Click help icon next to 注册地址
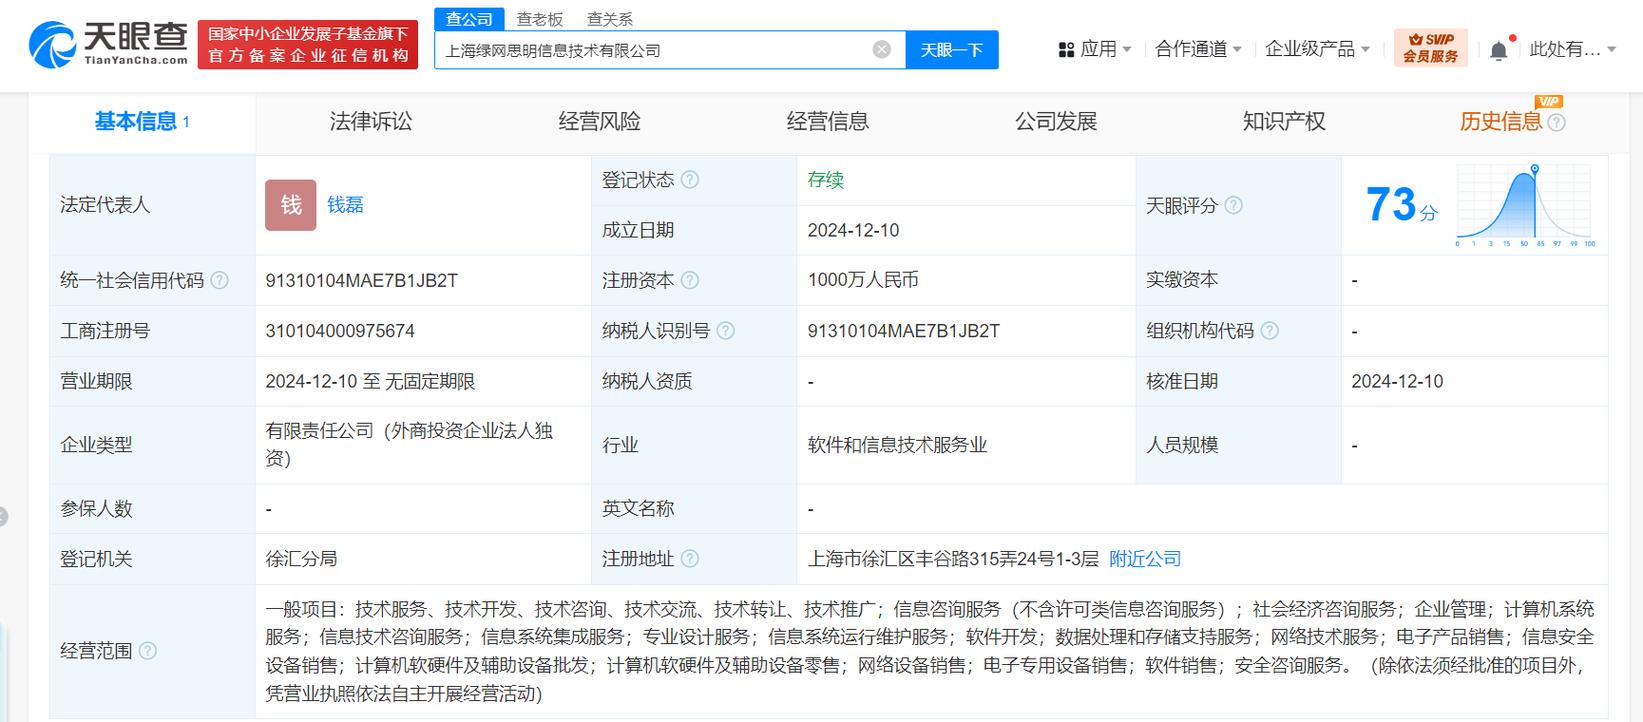This screenshot has width=1643, height=722. (690, 559)
